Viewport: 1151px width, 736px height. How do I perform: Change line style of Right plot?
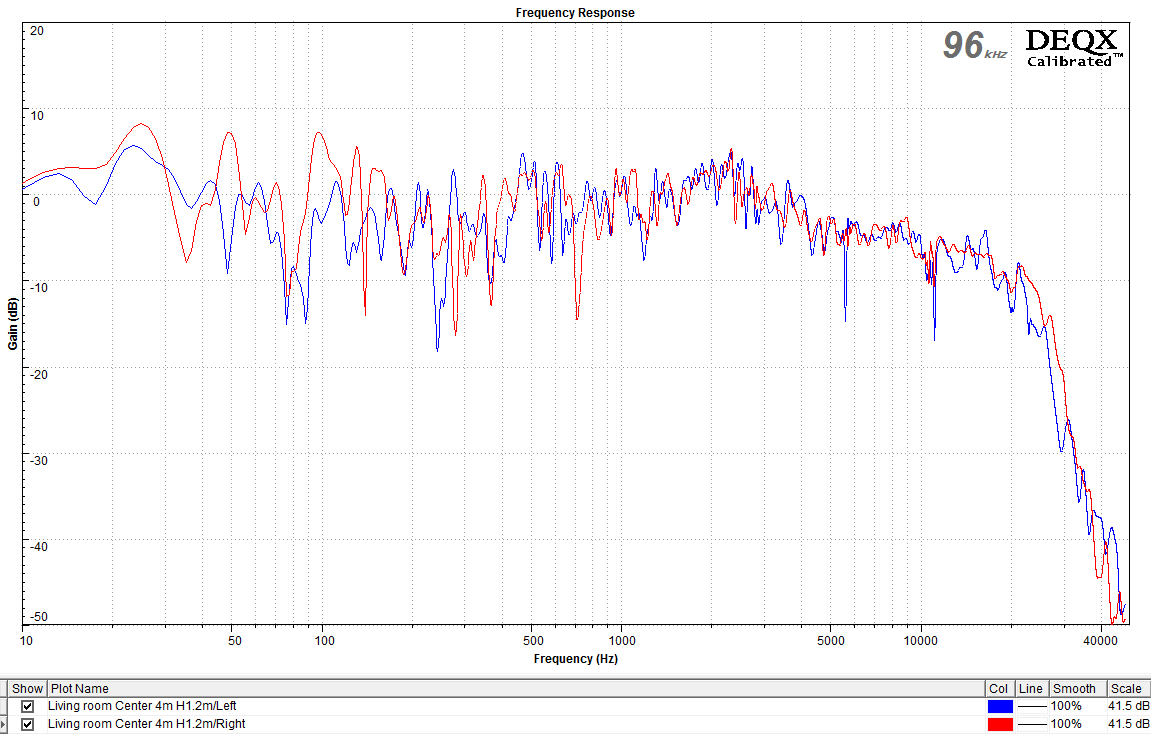(x=1031, y=724)
